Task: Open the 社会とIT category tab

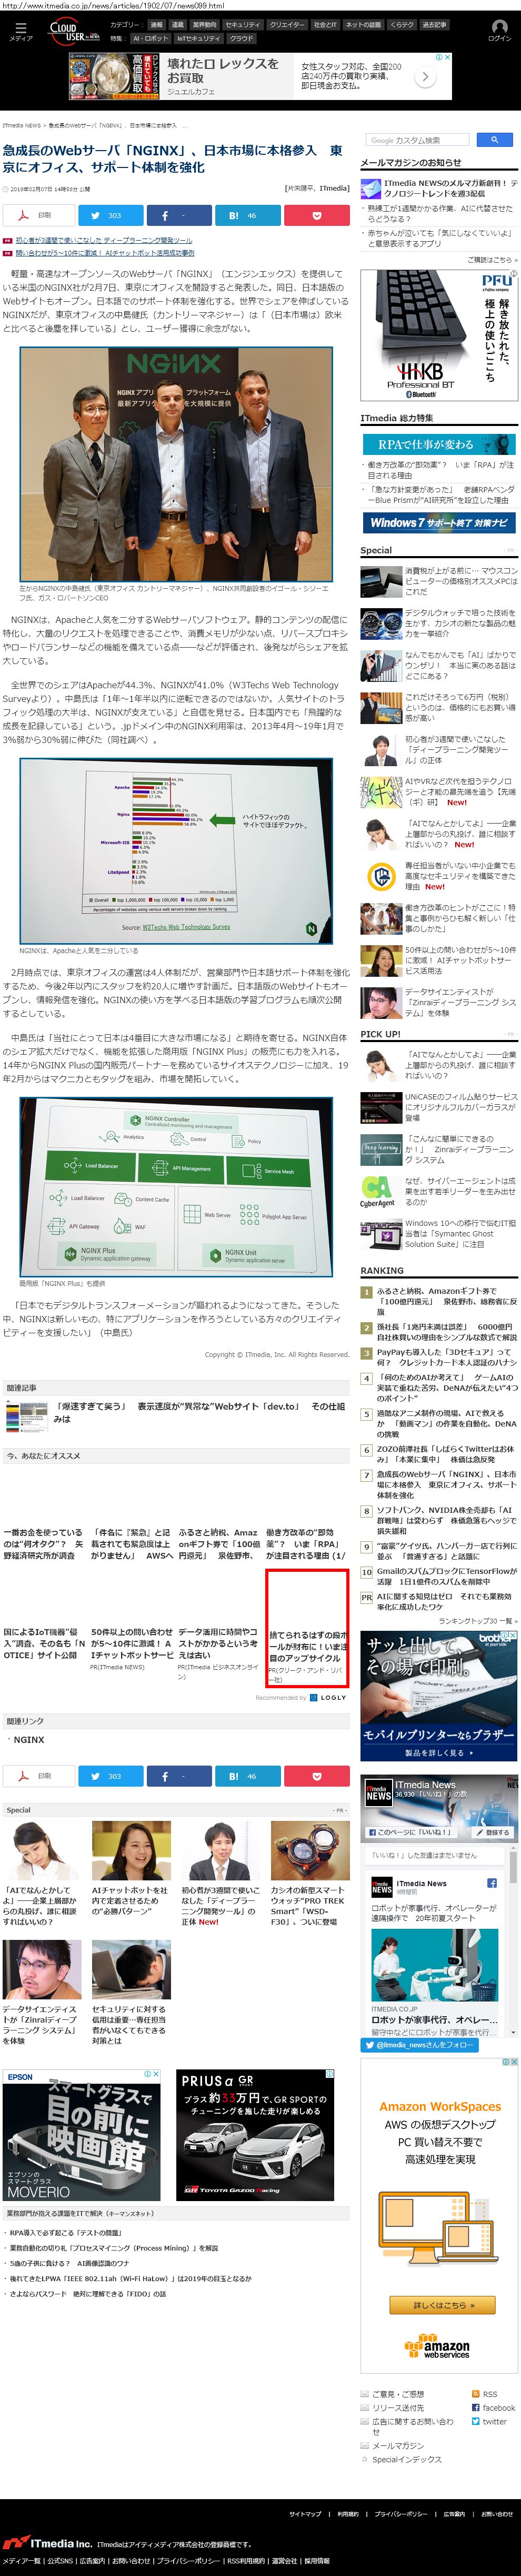Action: click(326, 25)
